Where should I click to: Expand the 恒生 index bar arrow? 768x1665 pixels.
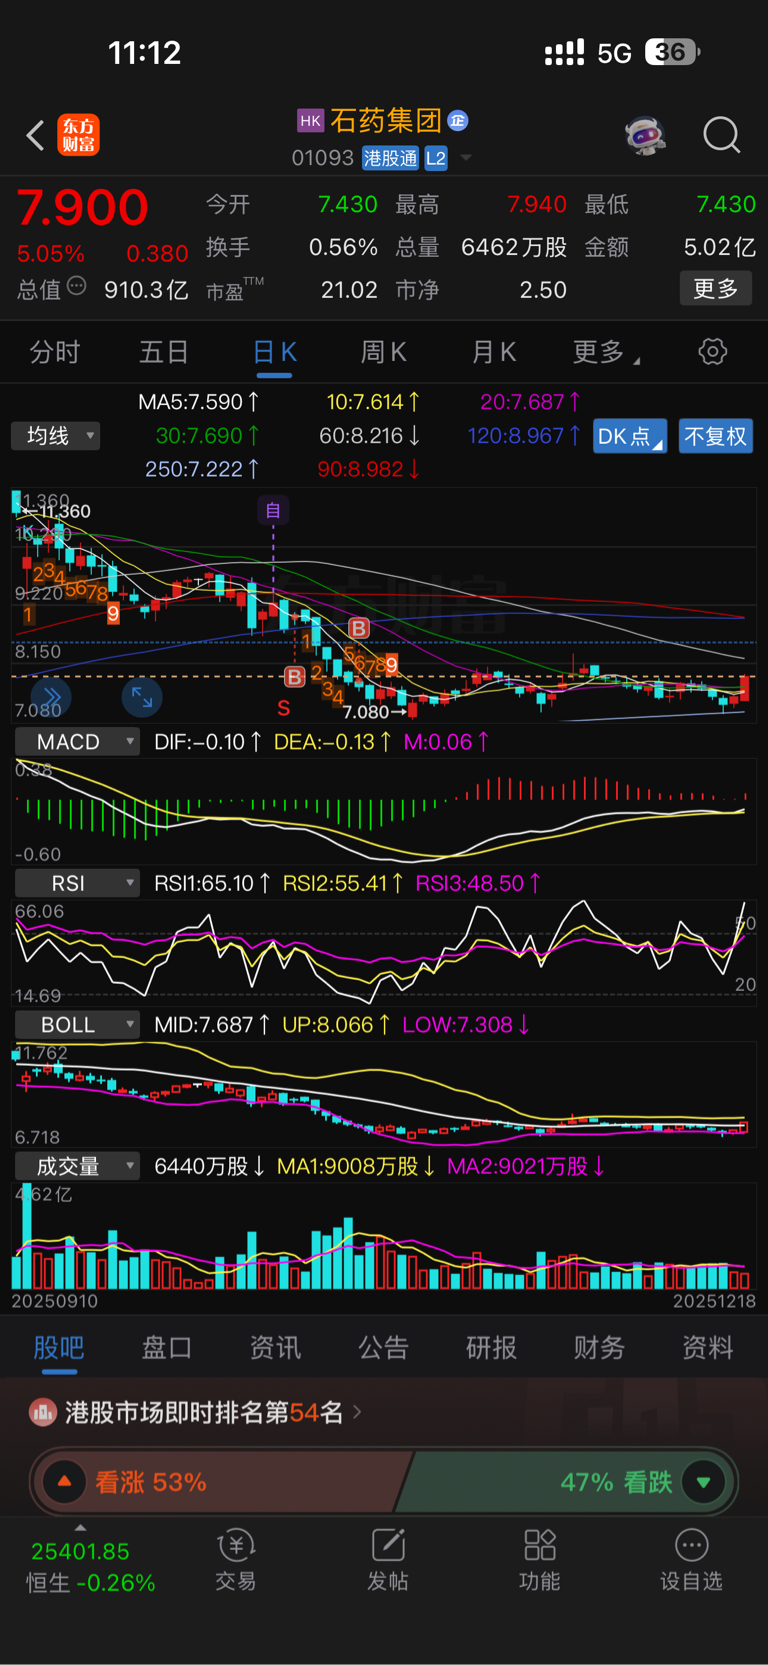tap(80, 1527)
